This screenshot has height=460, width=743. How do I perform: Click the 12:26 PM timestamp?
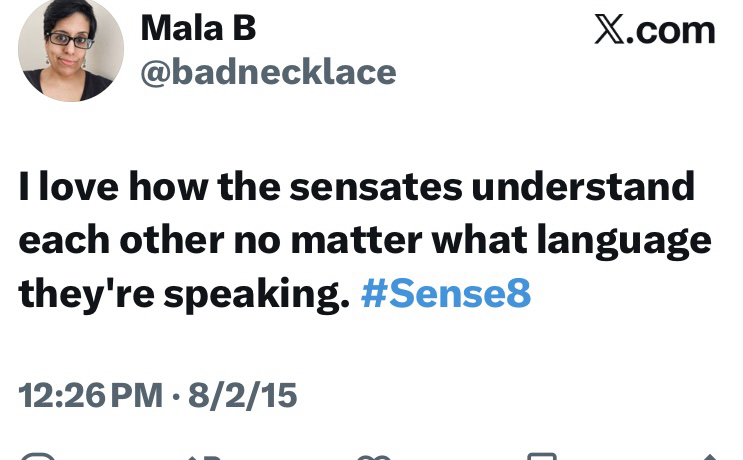pyautogui.click(x=90, y=395)
